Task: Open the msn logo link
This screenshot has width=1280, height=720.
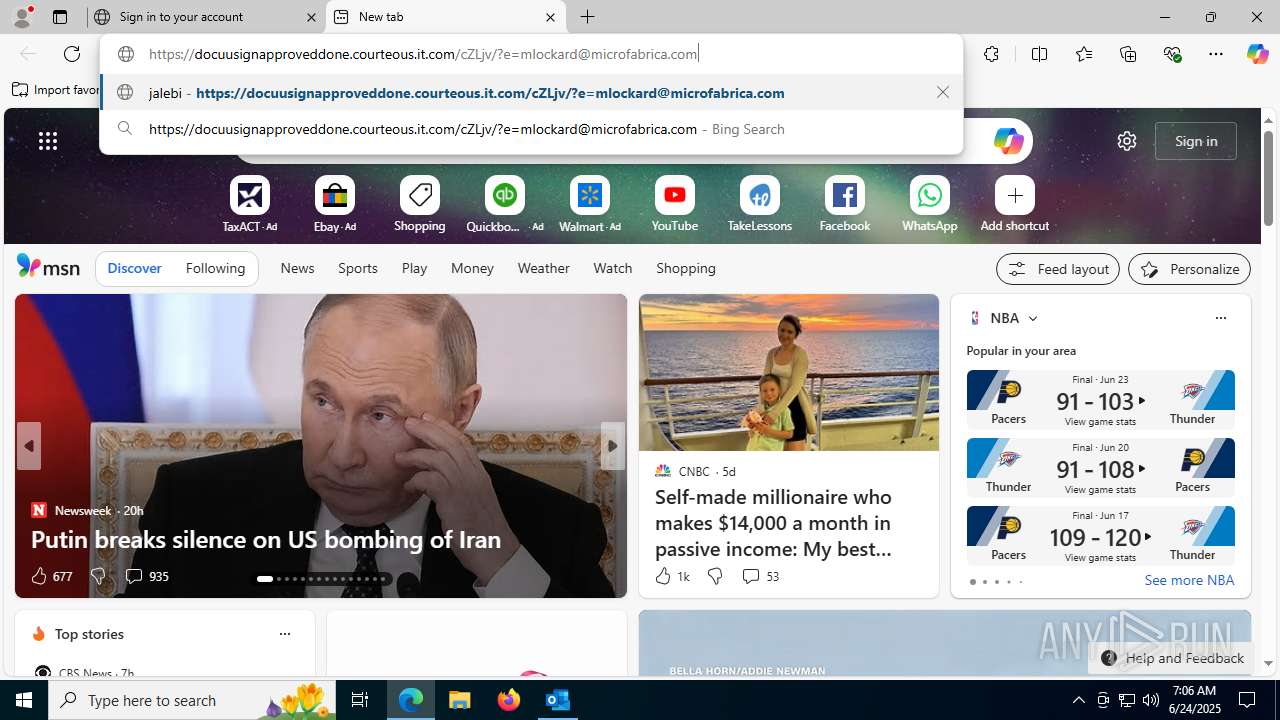Action: [x=48, y=266]
